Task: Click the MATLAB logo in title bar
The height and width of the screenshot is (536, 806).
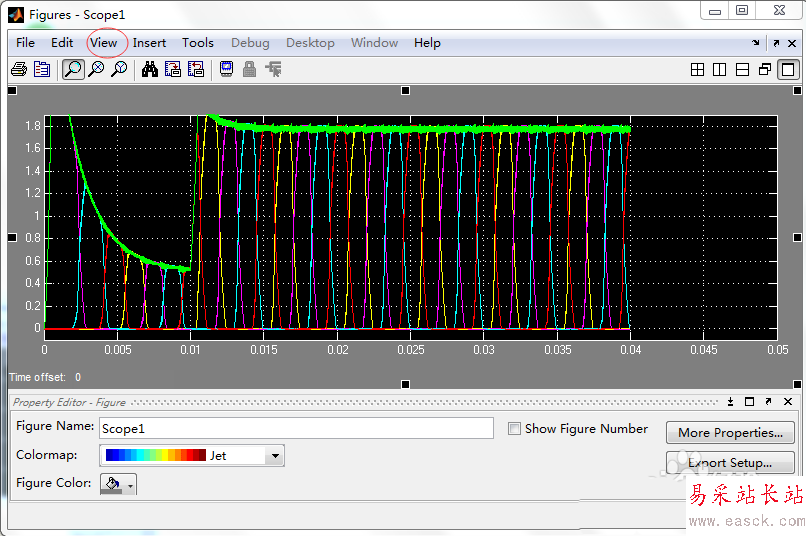Action: (x=16, y=15)
